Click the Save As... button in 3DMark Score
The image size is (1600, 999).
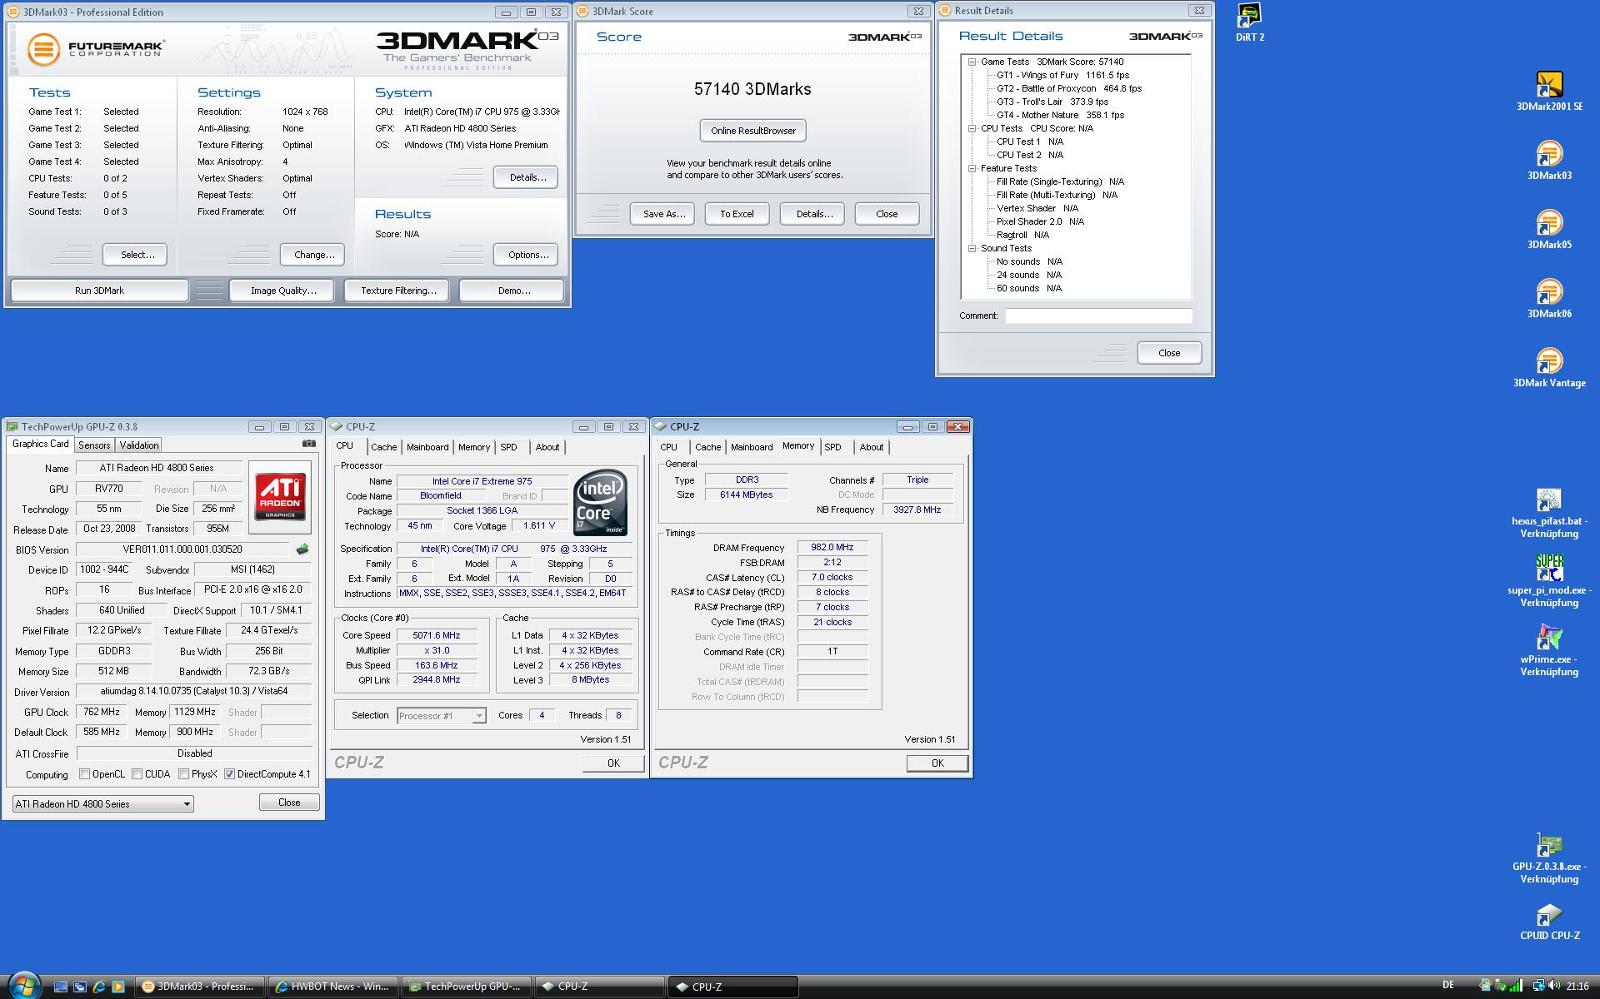point(664,214)
